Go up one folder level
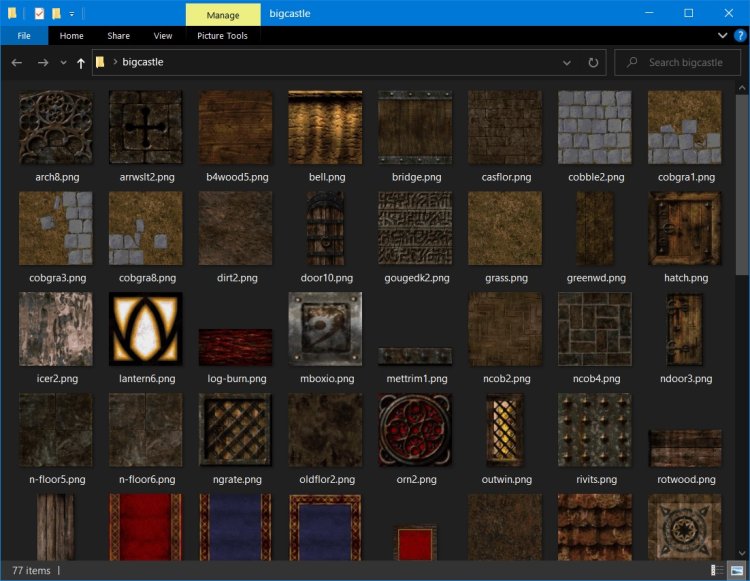Screen dimensions: 750x581 click(81, 62)
